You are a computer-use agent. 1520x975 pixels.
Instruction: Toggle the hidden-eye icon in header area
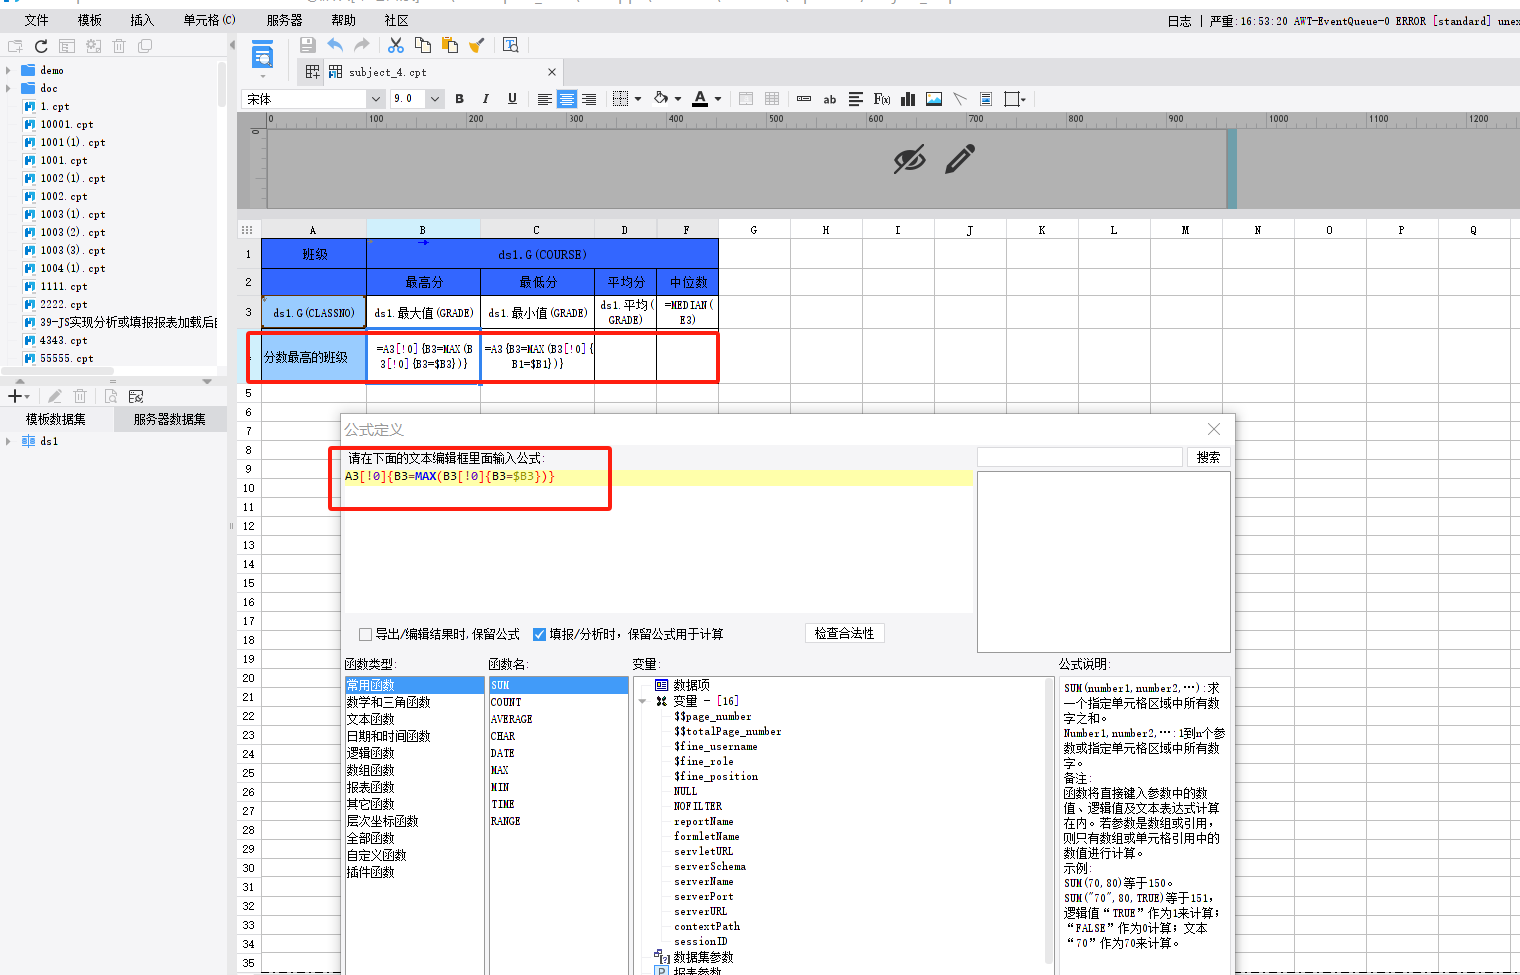909,159
